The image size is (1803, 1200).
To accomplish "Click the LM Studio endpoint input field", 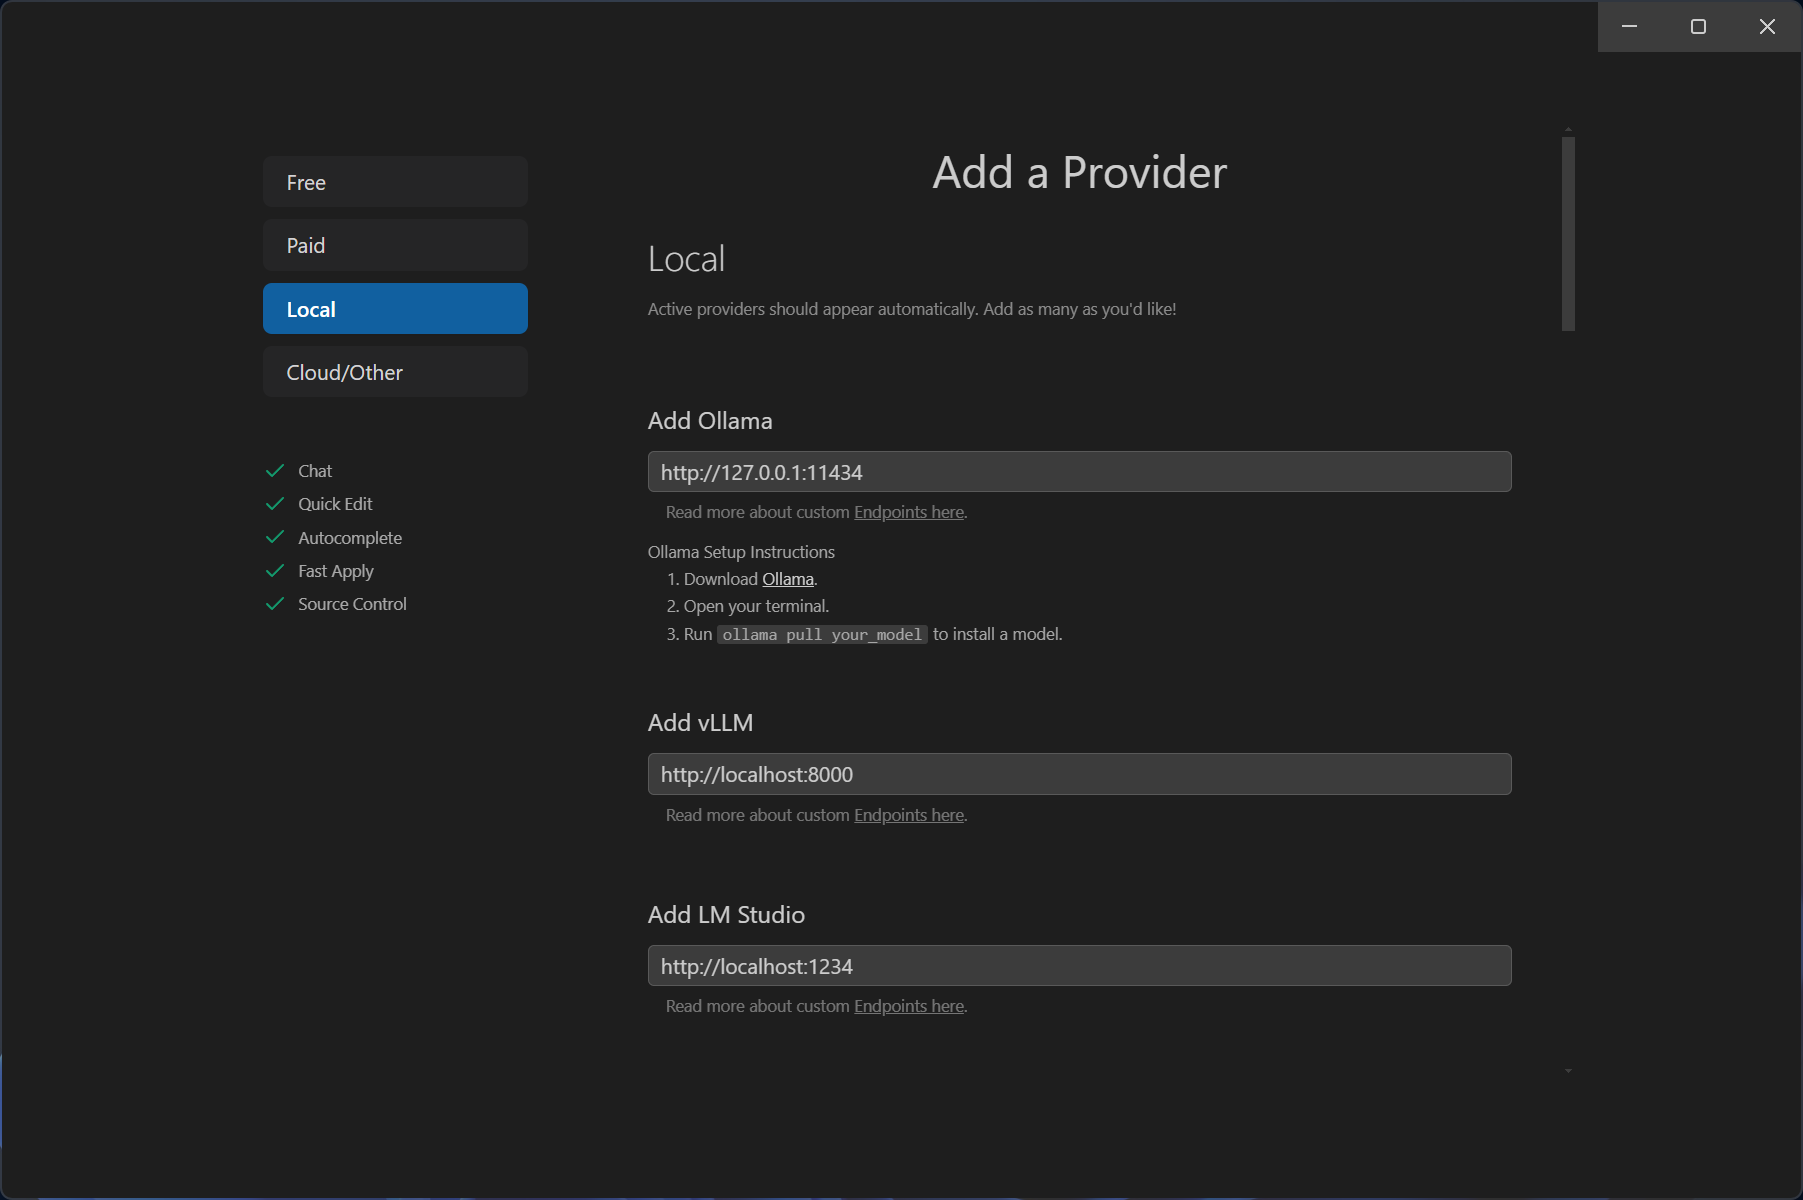I will coord(1079,966).
